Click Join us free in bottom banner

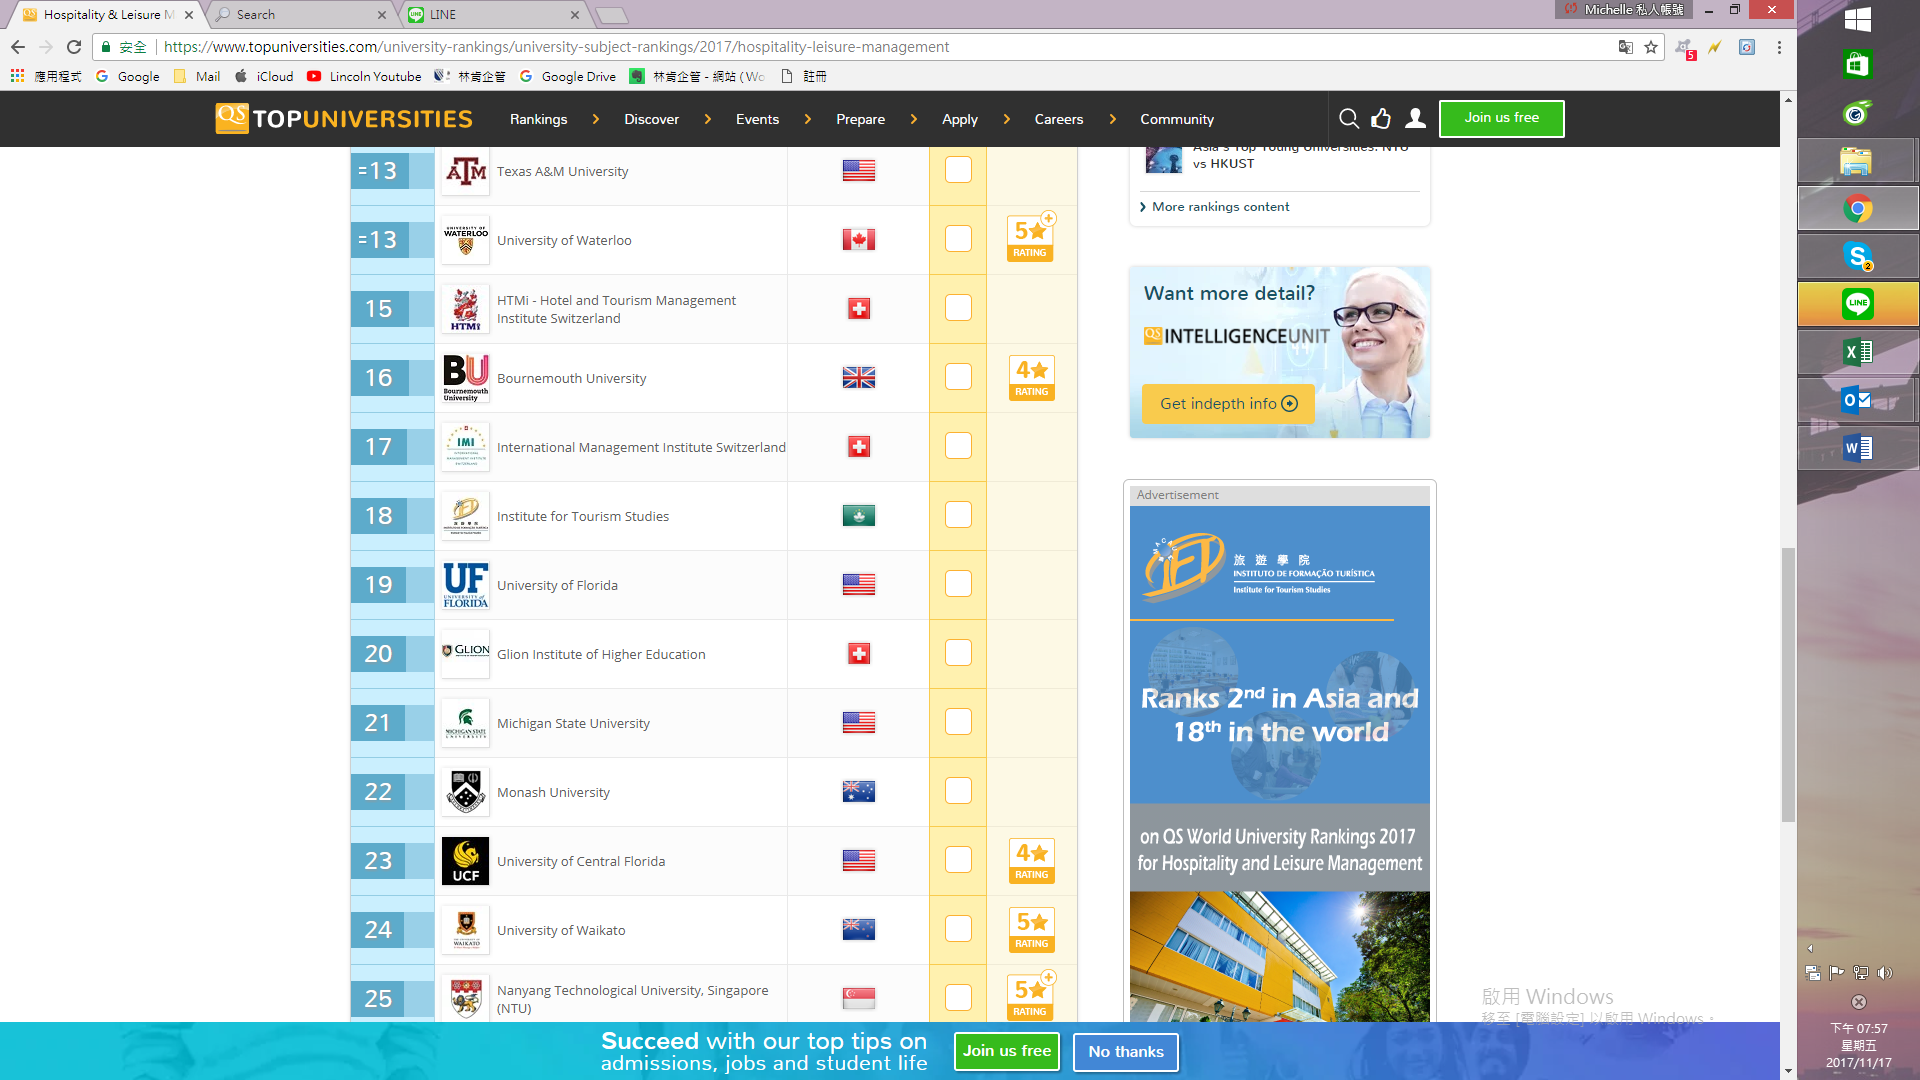(x=1007, y=1051)
